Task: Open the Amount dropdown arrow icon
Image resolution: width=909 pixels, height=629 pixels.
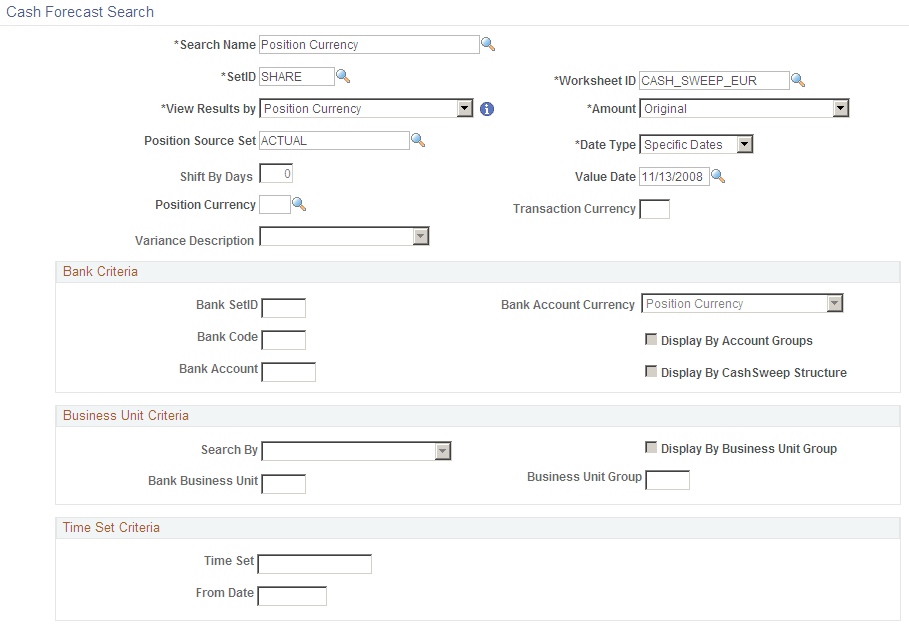Action: click(840, 108)
